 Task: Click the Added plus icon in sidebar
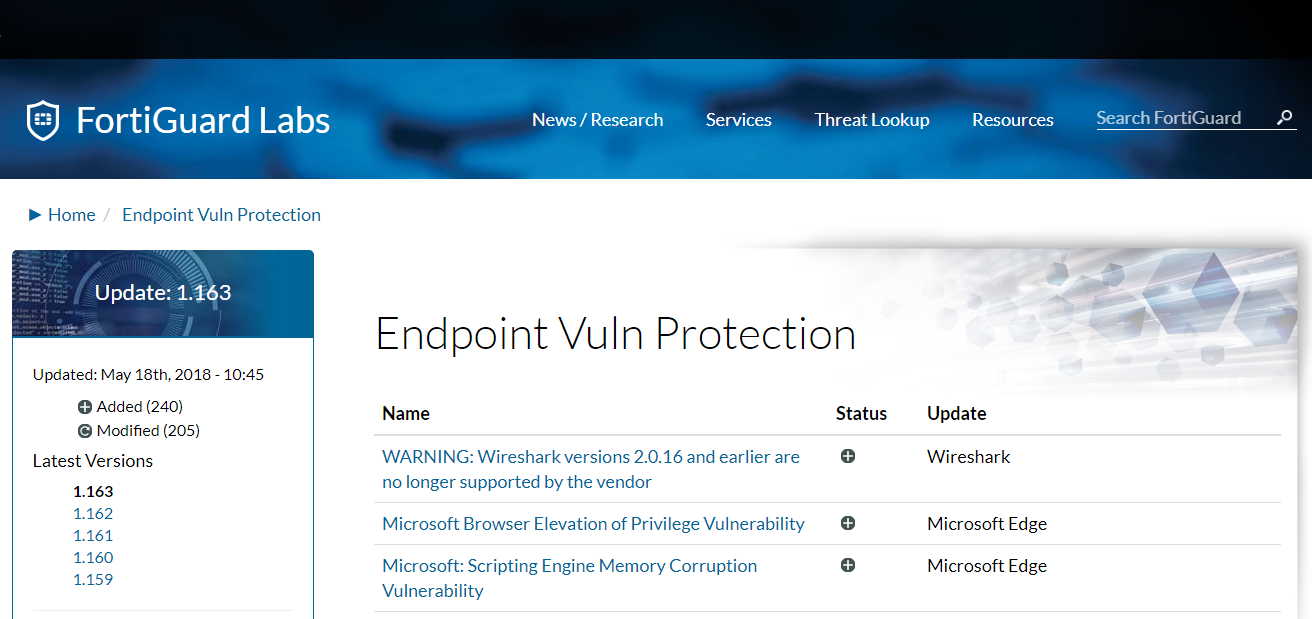(x=85, y=407)
